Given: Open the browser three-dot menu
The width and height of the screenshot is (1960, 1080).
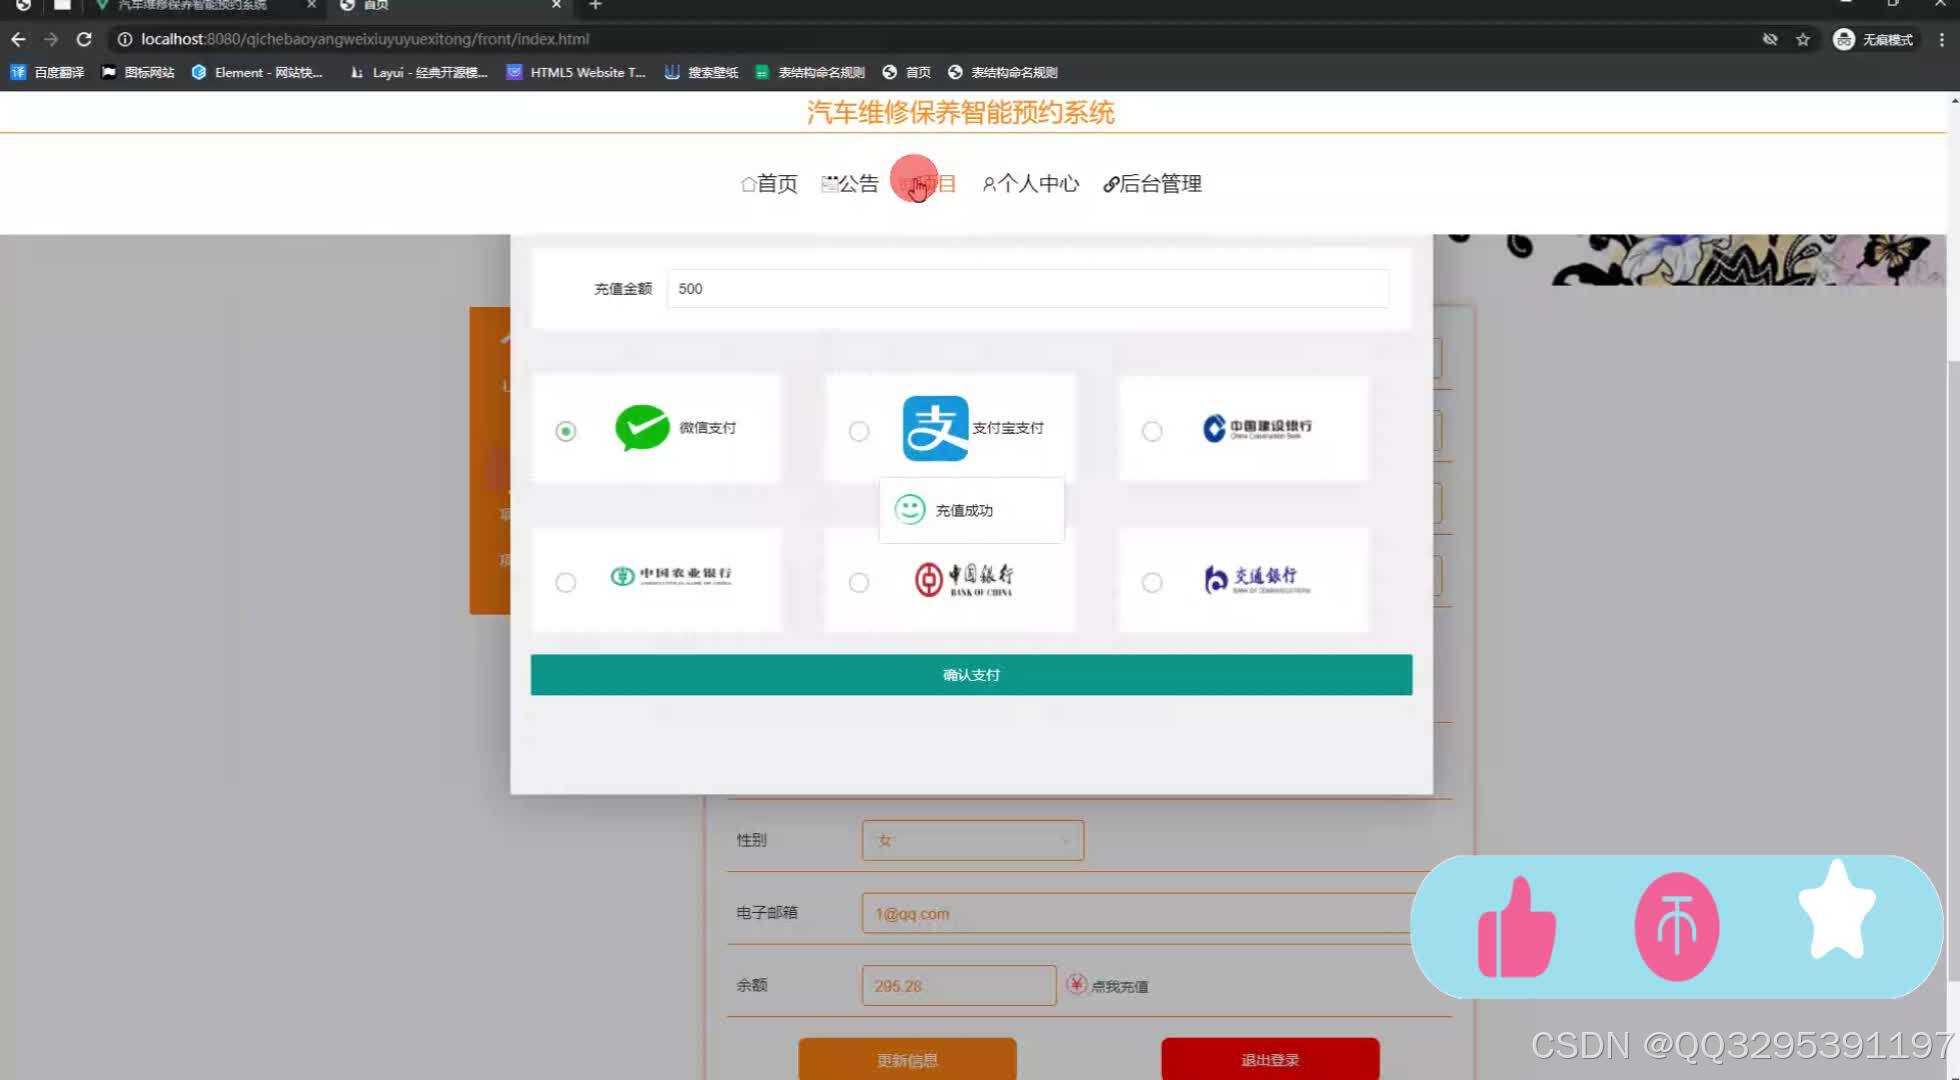Looking at the screenshot, I should coord(1941,39).
